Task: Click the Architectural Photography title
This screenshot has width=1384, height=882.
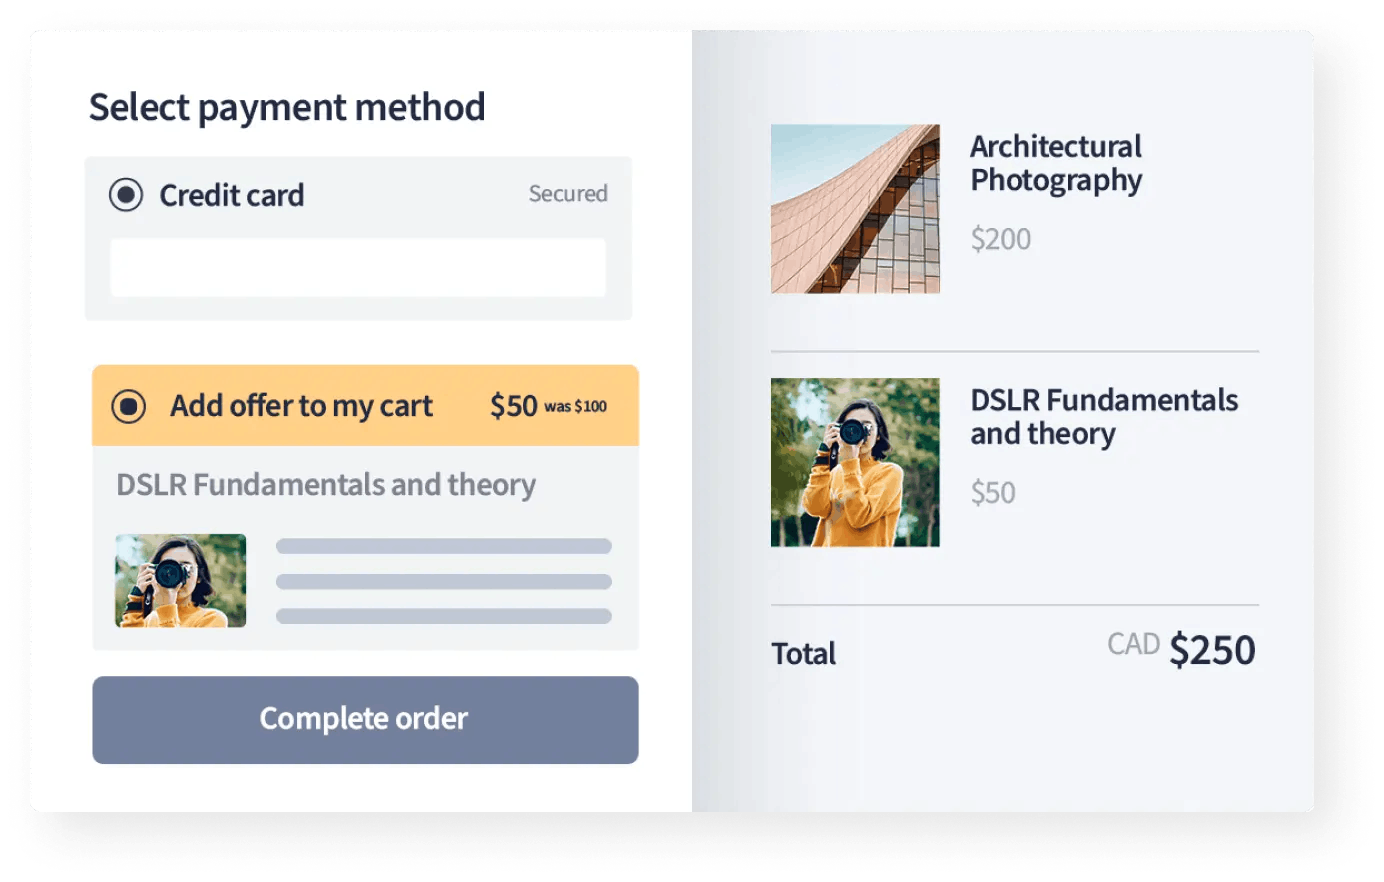Action: tap(1056, 163)
